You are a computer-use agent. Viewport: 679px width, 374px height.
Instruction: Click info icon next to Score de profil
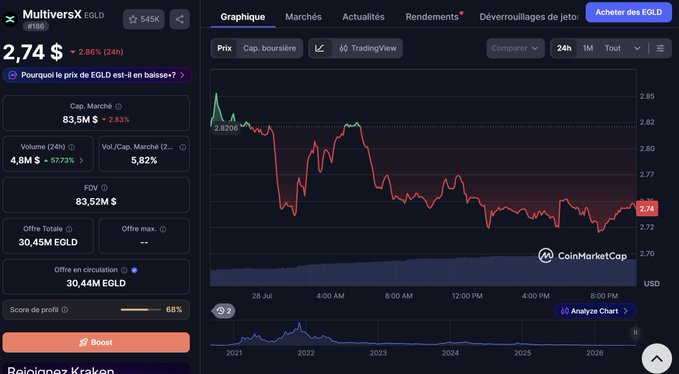pyautogui.click(x=65, y=310)
